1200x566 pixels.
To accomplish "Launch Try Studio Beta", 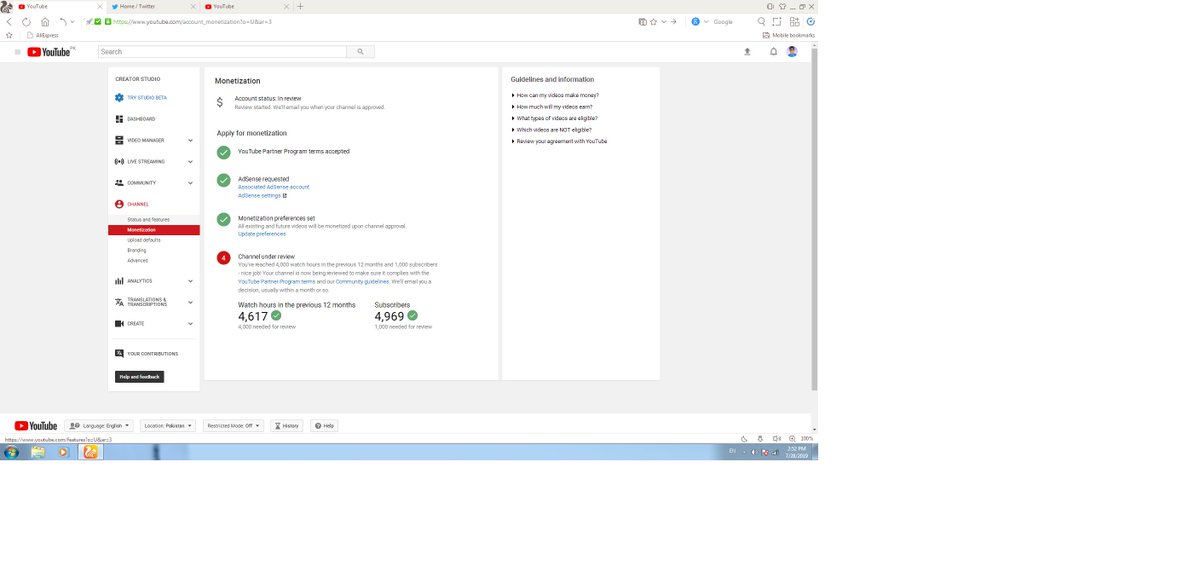I will pyautogui.click(x=141, y=98).
